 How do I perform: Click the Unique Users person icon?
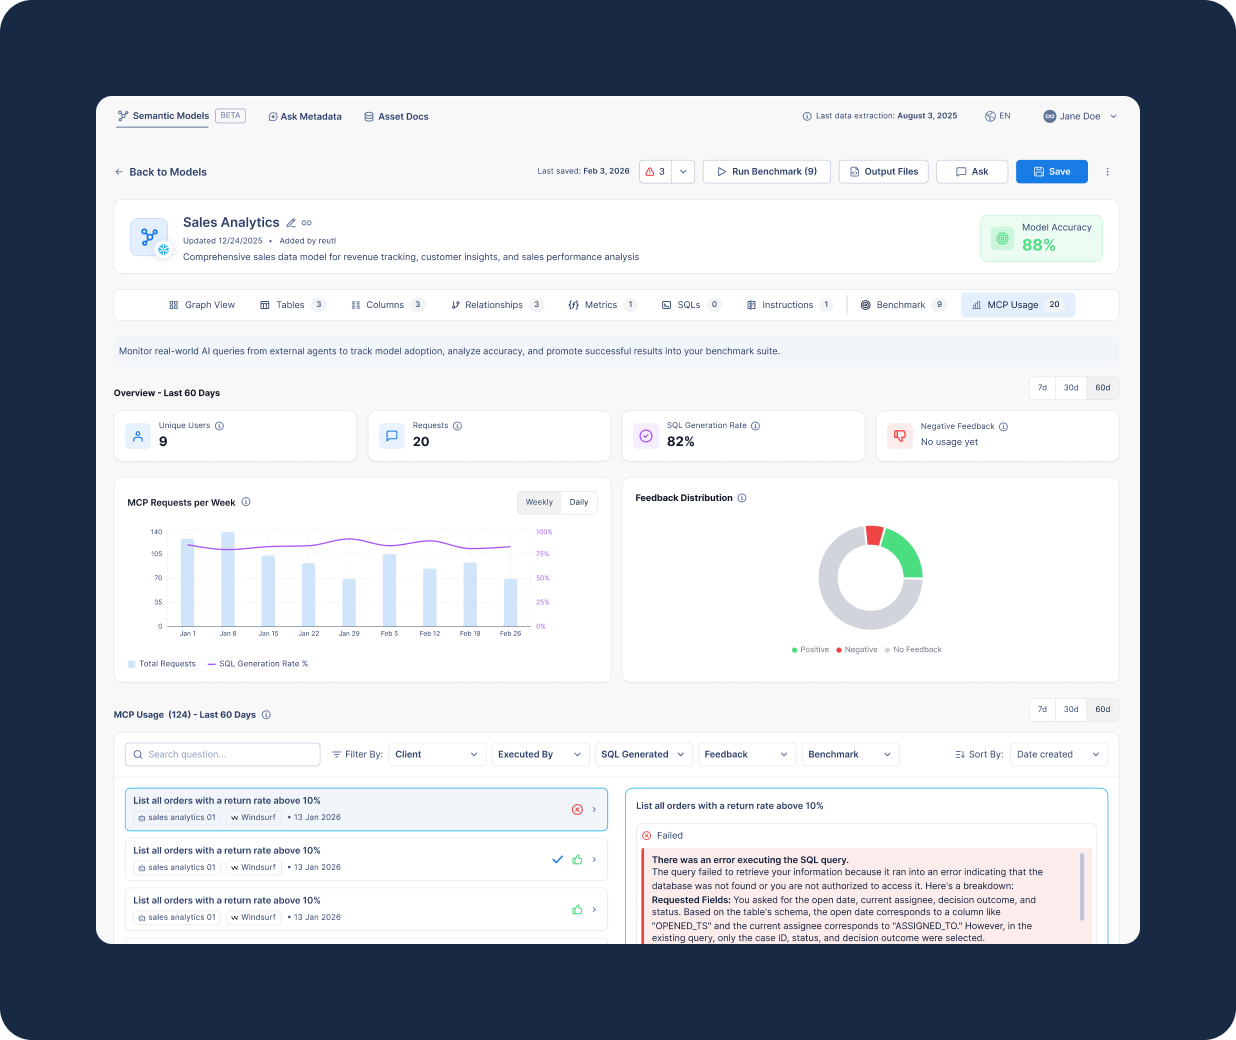pos(138,436)
